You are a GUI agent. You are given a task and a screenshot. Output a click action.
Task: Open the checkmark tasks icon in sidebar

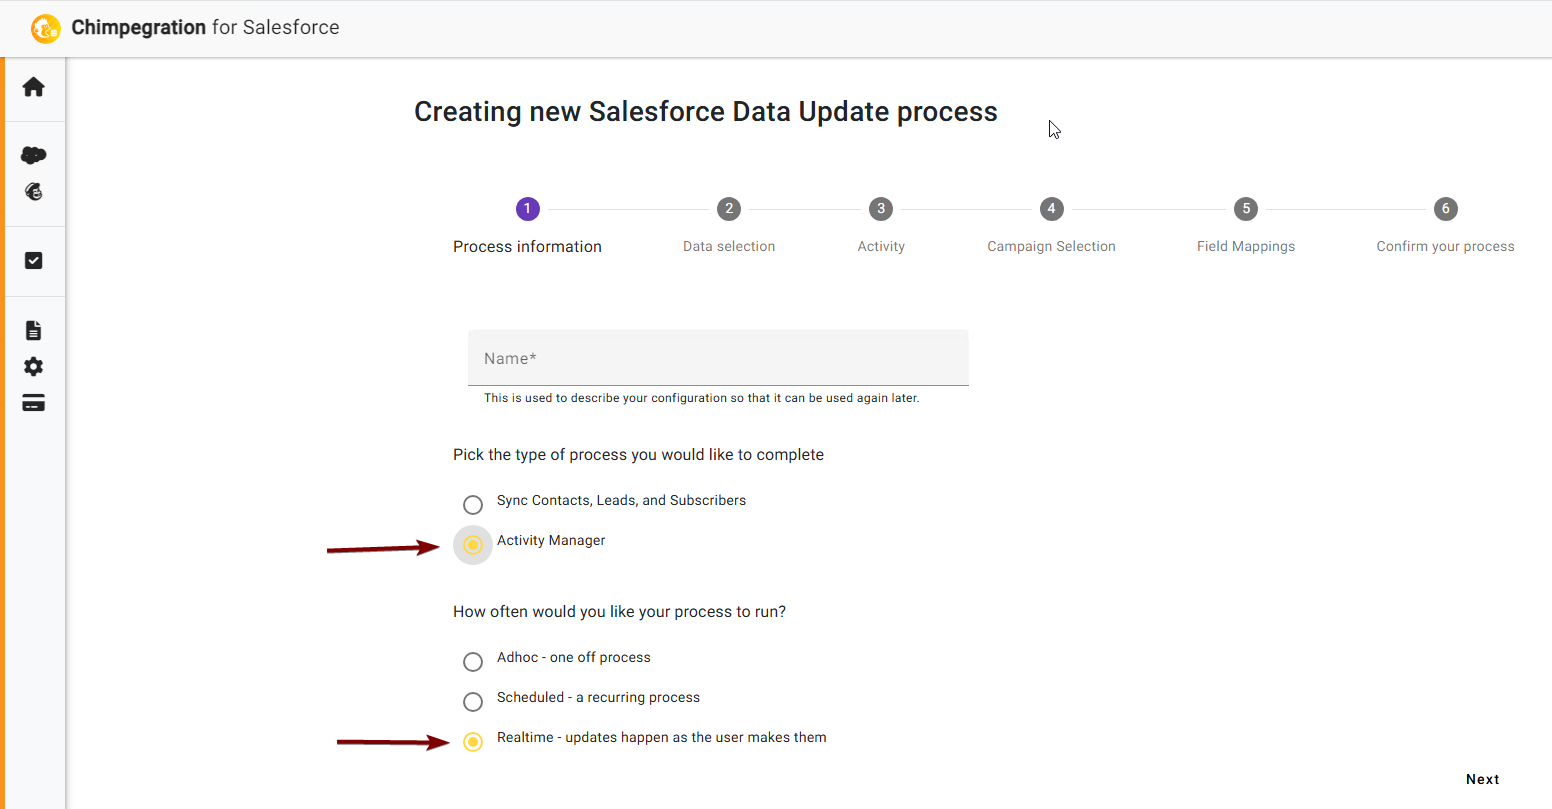click(x=34, y=261)
